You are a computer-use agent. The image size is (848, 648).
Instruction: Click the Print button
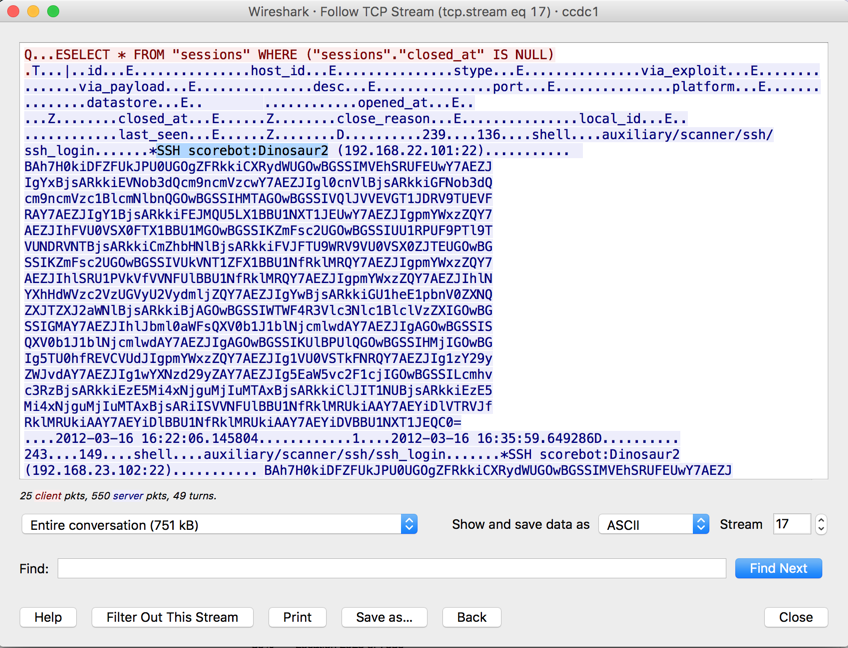pos(297,617)
